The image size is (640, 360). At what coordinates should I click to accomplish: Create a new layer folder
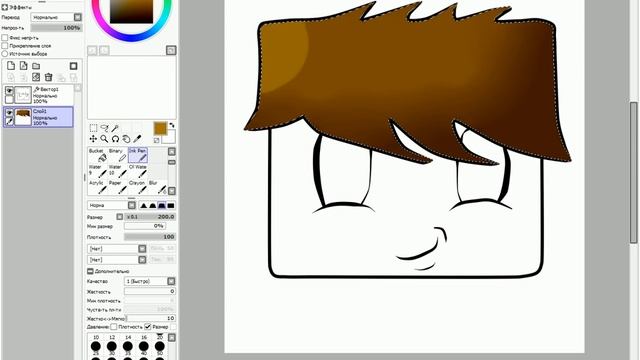[36, 66]
